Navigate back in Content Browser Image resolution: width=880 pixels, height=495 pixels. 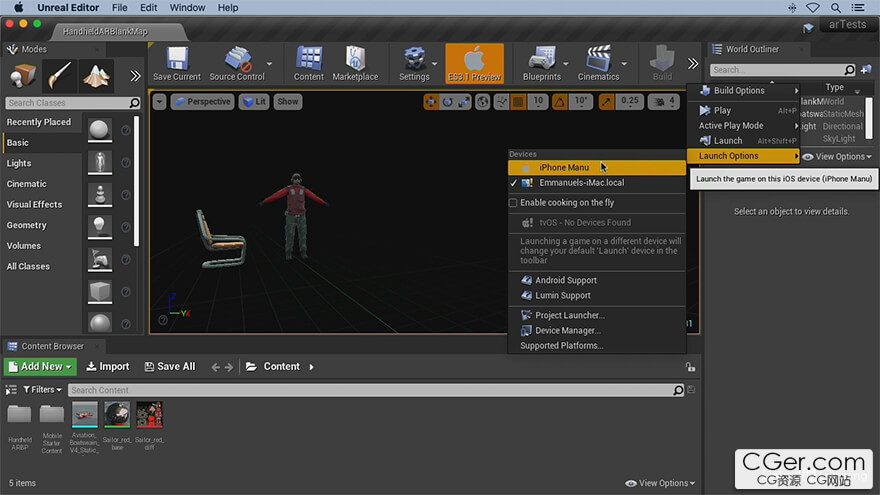(216, 367)
